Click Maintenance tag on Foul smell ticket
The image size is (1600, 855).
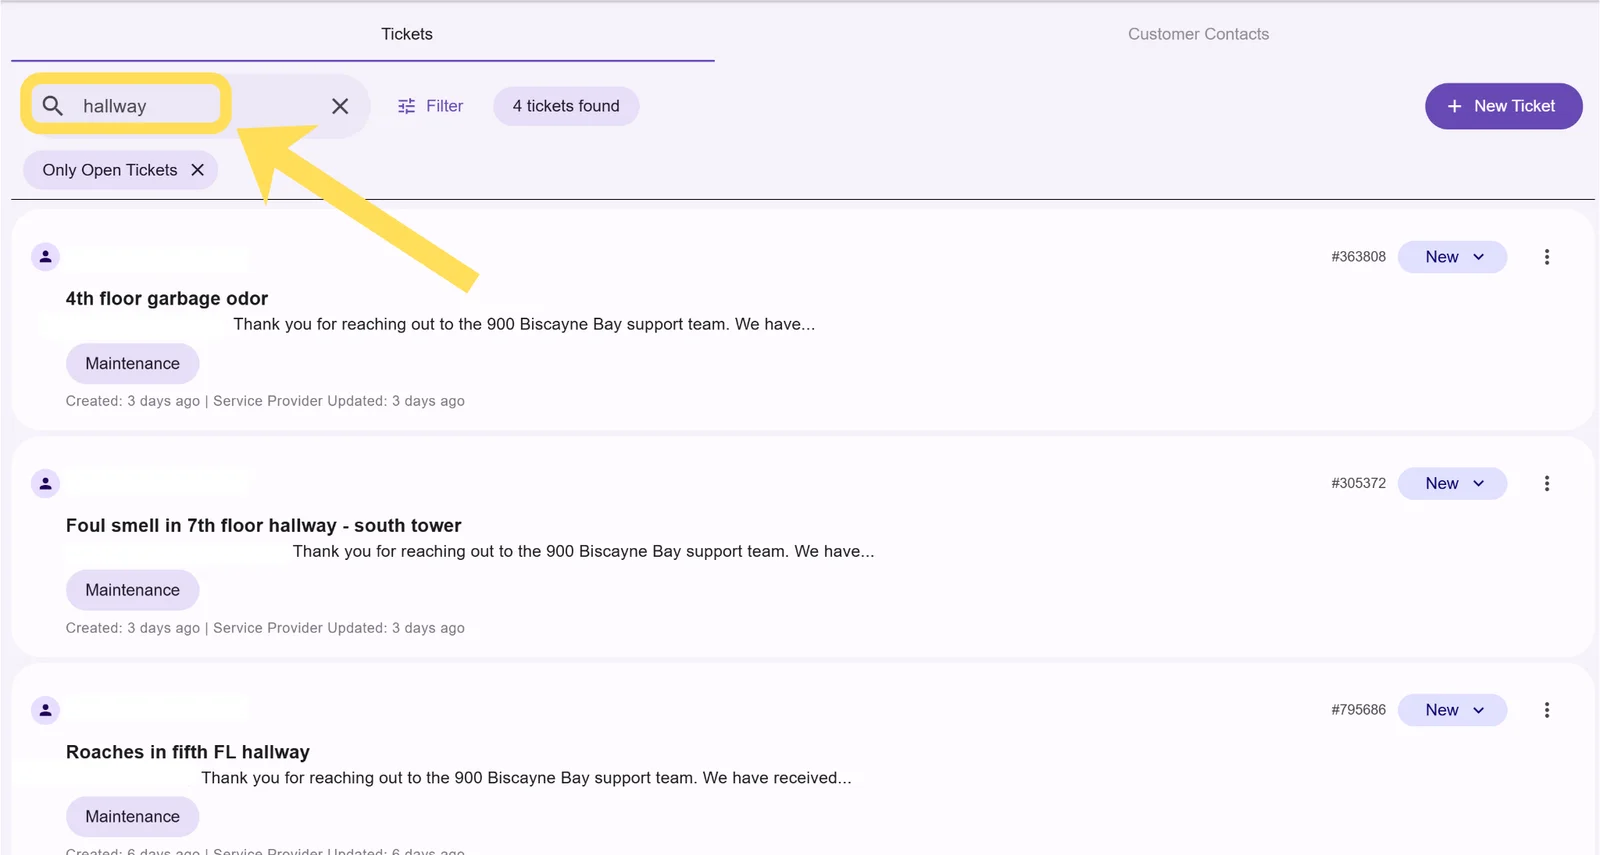[x=132, y=590]
